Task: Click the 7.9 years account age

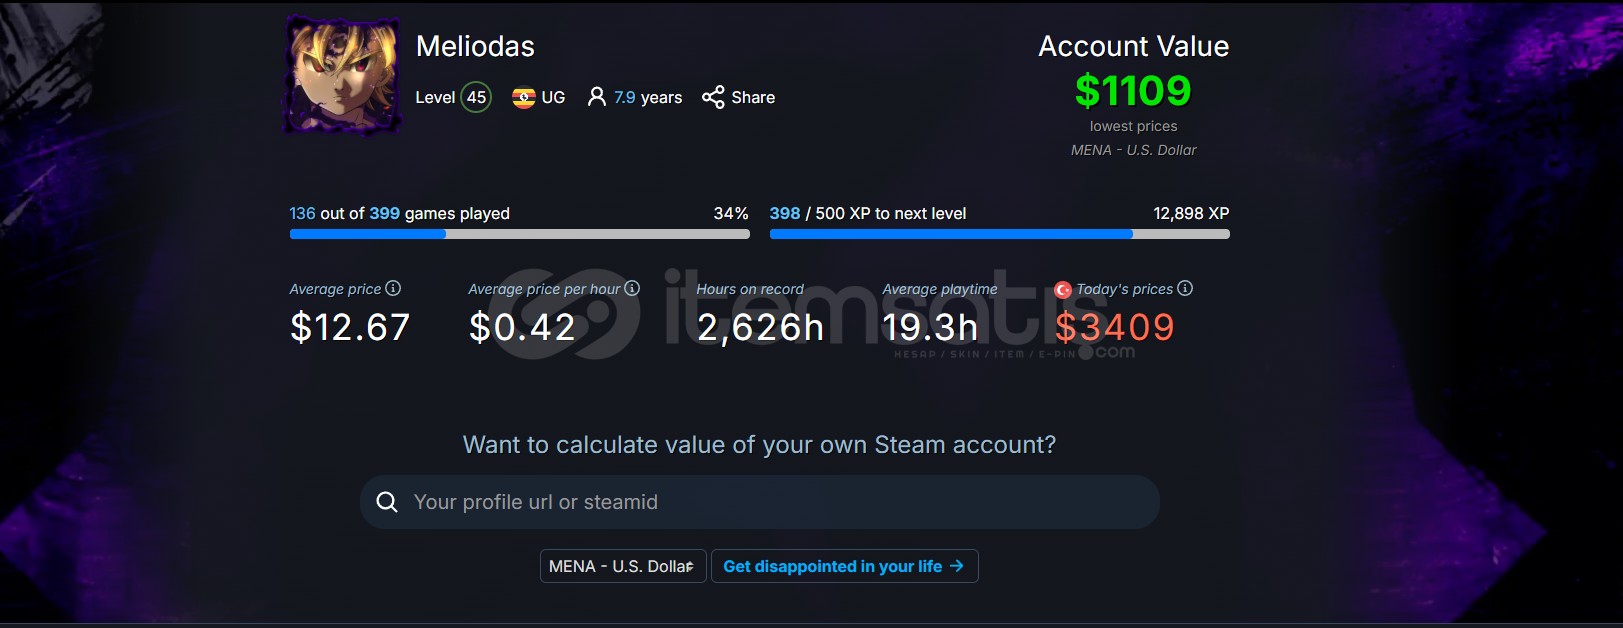Action: coord(648,97)
